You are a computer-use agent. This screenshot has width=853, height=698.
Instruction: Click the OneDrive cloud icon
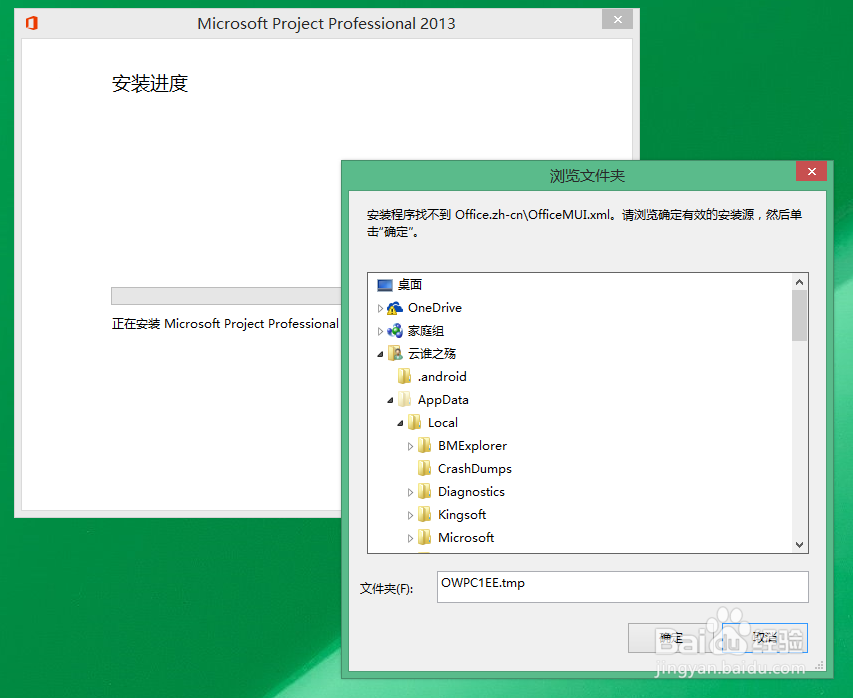pos(395,308)
